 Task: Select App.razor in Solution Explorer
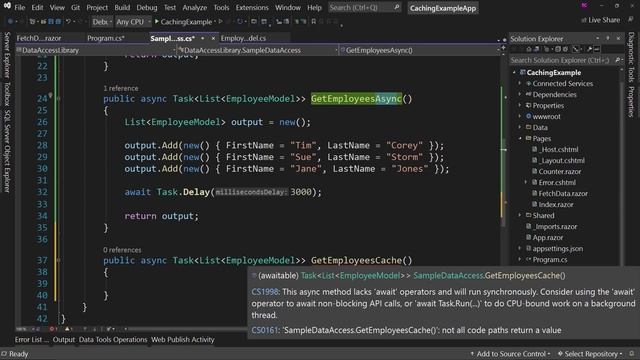coord(547,238)
